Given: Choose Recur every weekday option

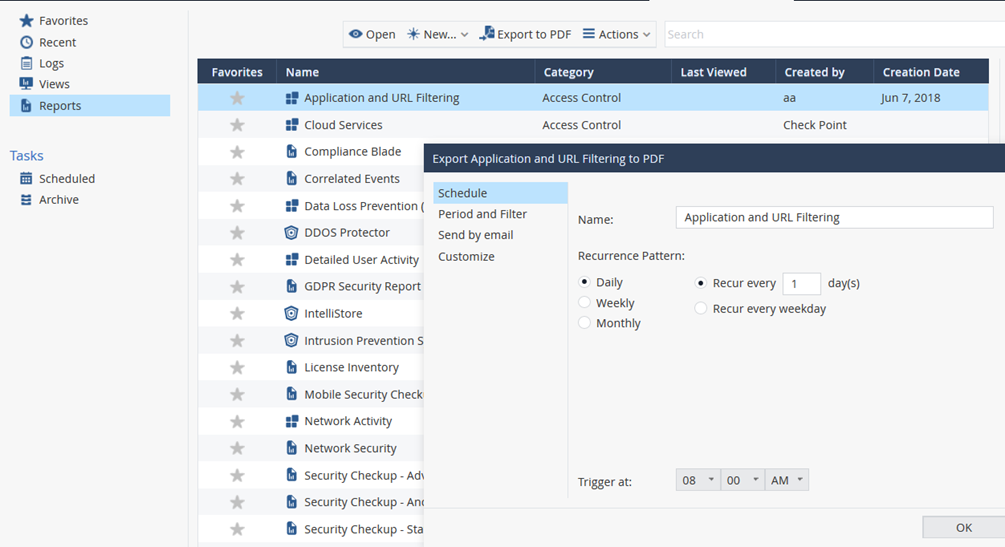Looking at the screenshot, I should 702,309.
